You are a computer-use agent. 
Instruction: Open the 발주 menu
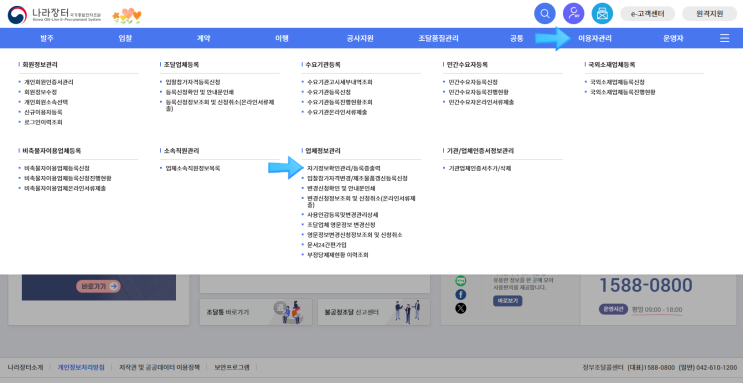(47, 38)
